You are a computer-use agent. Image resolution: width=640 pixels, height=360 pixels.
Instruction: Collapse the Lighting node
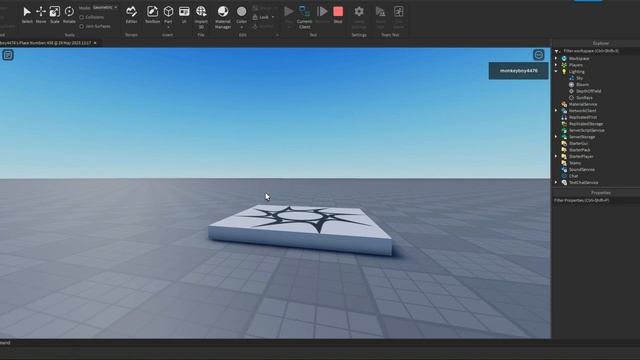click(556, 72)
